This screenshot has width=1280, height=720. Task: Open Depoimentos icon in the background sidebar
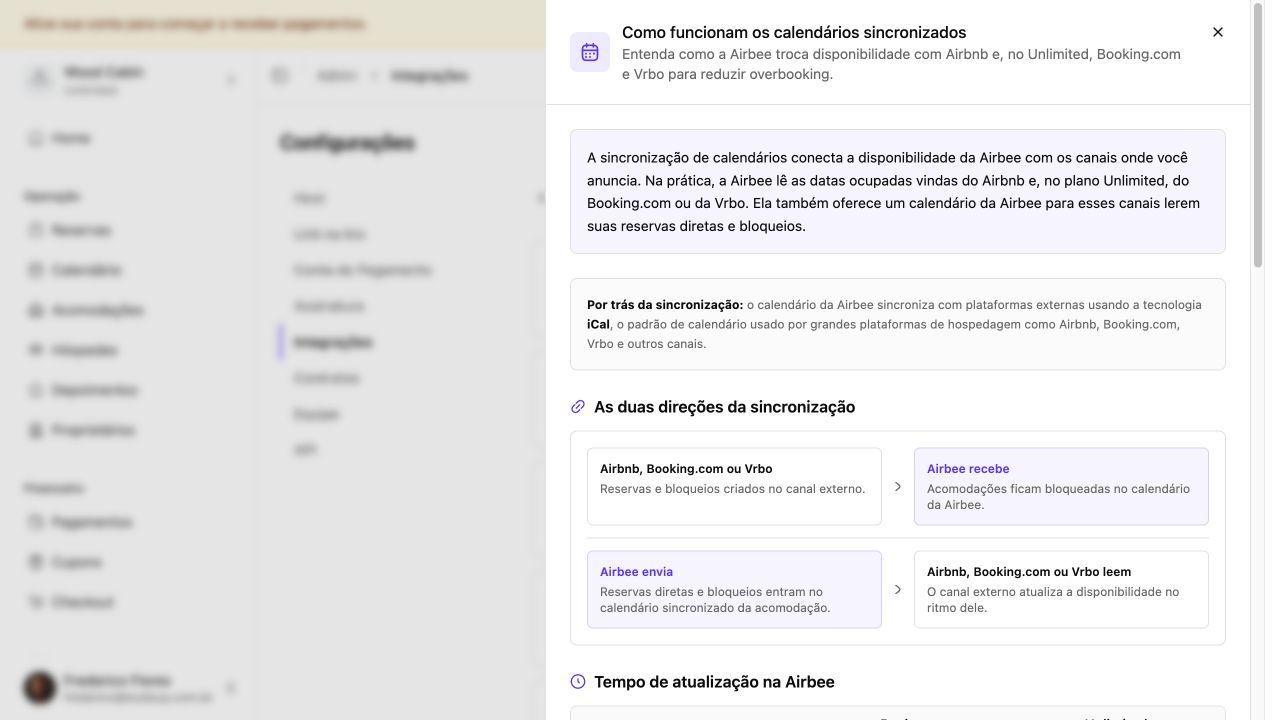click(36, 390)
